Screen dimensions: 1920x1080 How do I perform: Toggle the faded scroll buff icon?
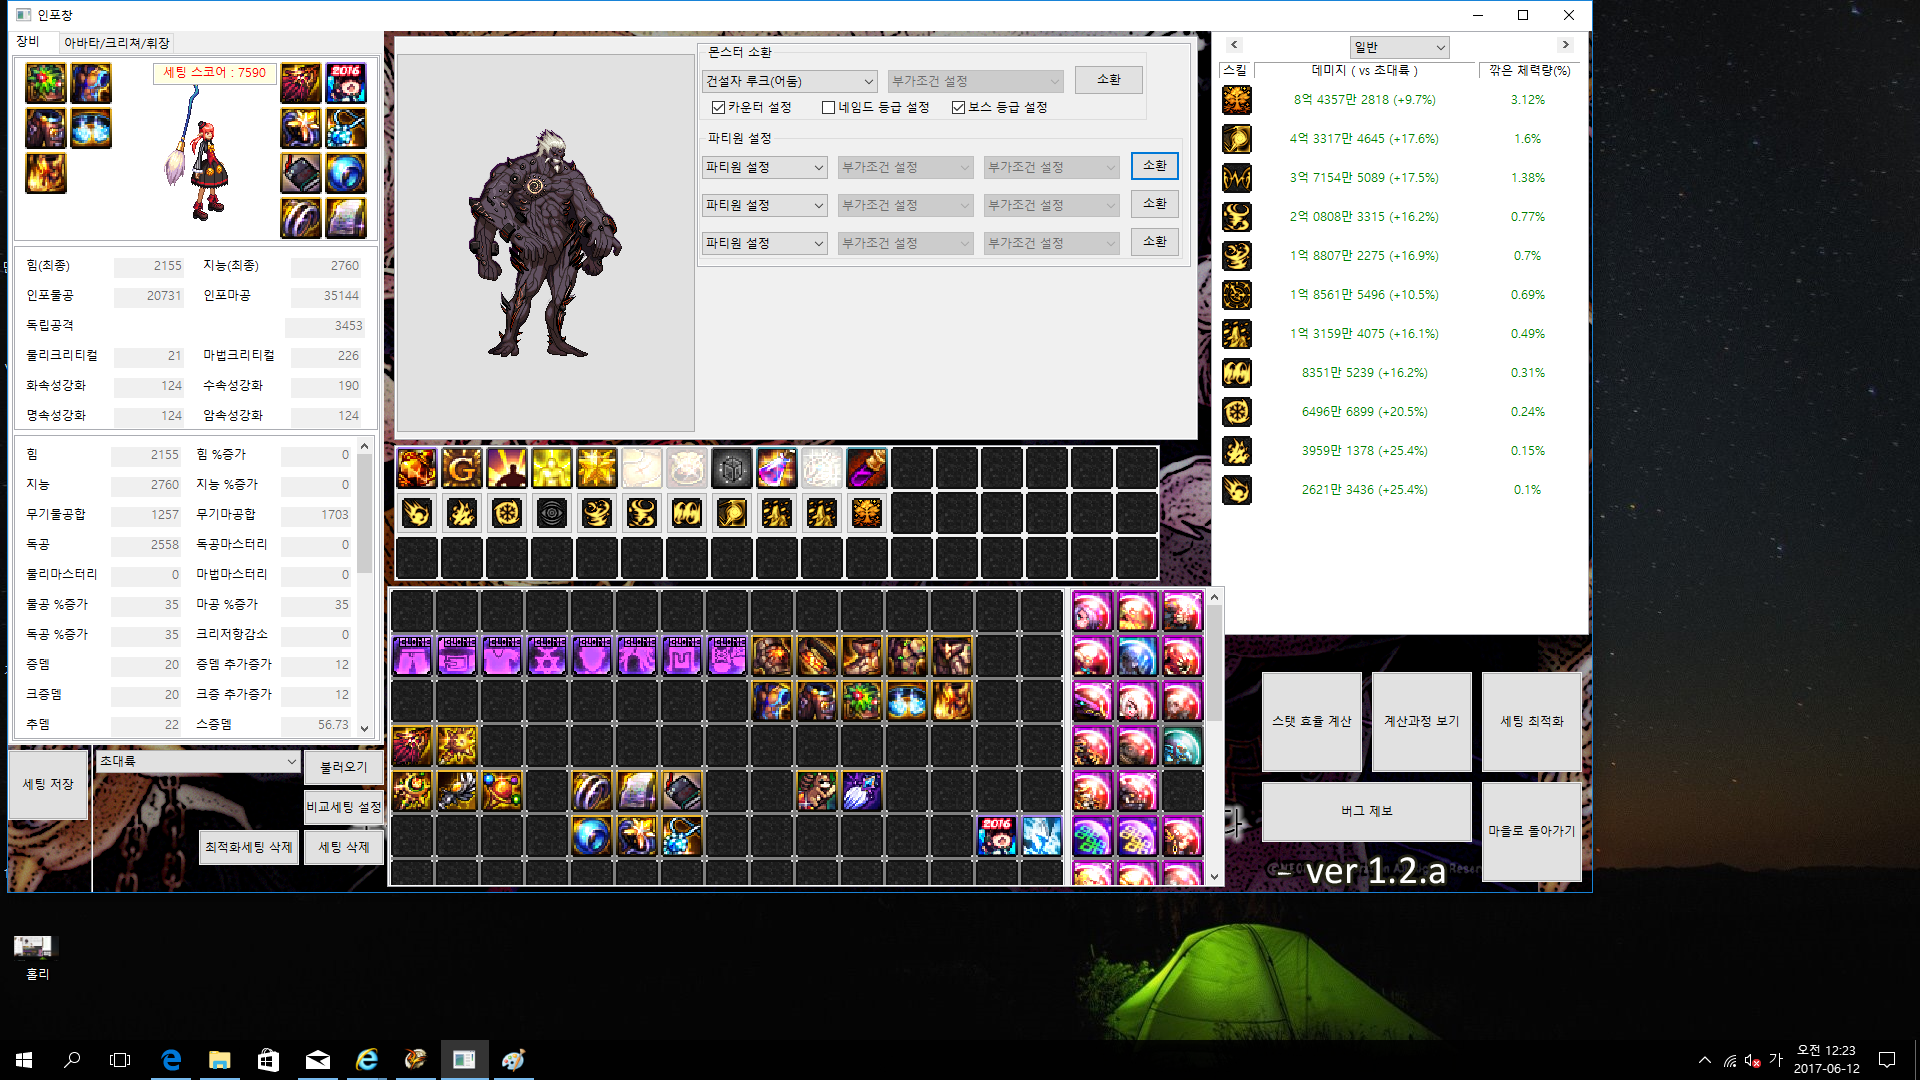pyautogui.click(x=642, y=468)
